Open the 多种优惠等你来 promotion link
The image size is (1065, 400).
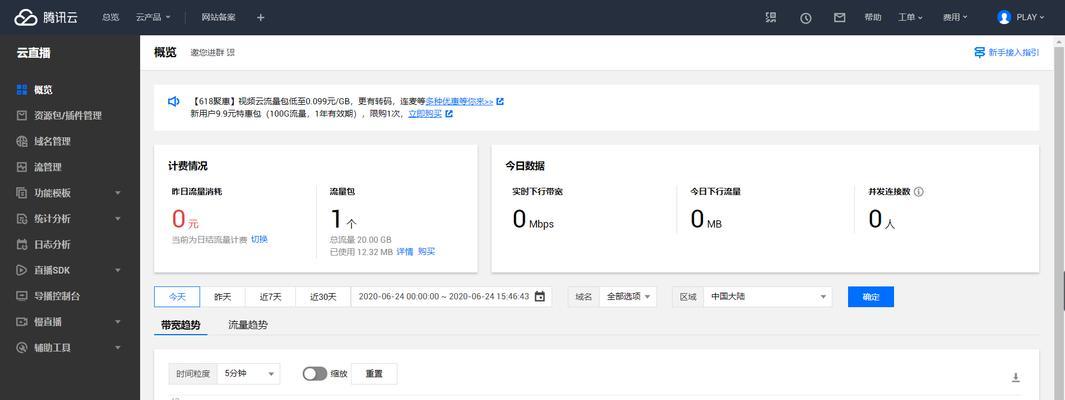(459, 102)
